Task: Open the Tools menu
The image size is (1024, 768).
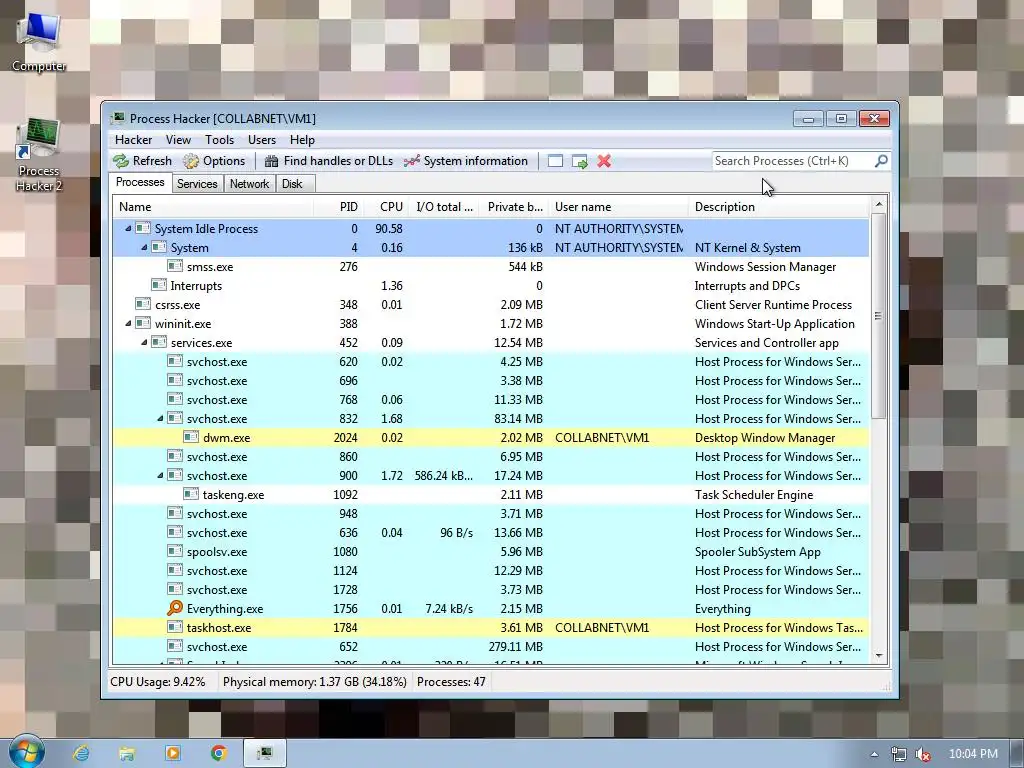Action: click(x=219, y=140)
